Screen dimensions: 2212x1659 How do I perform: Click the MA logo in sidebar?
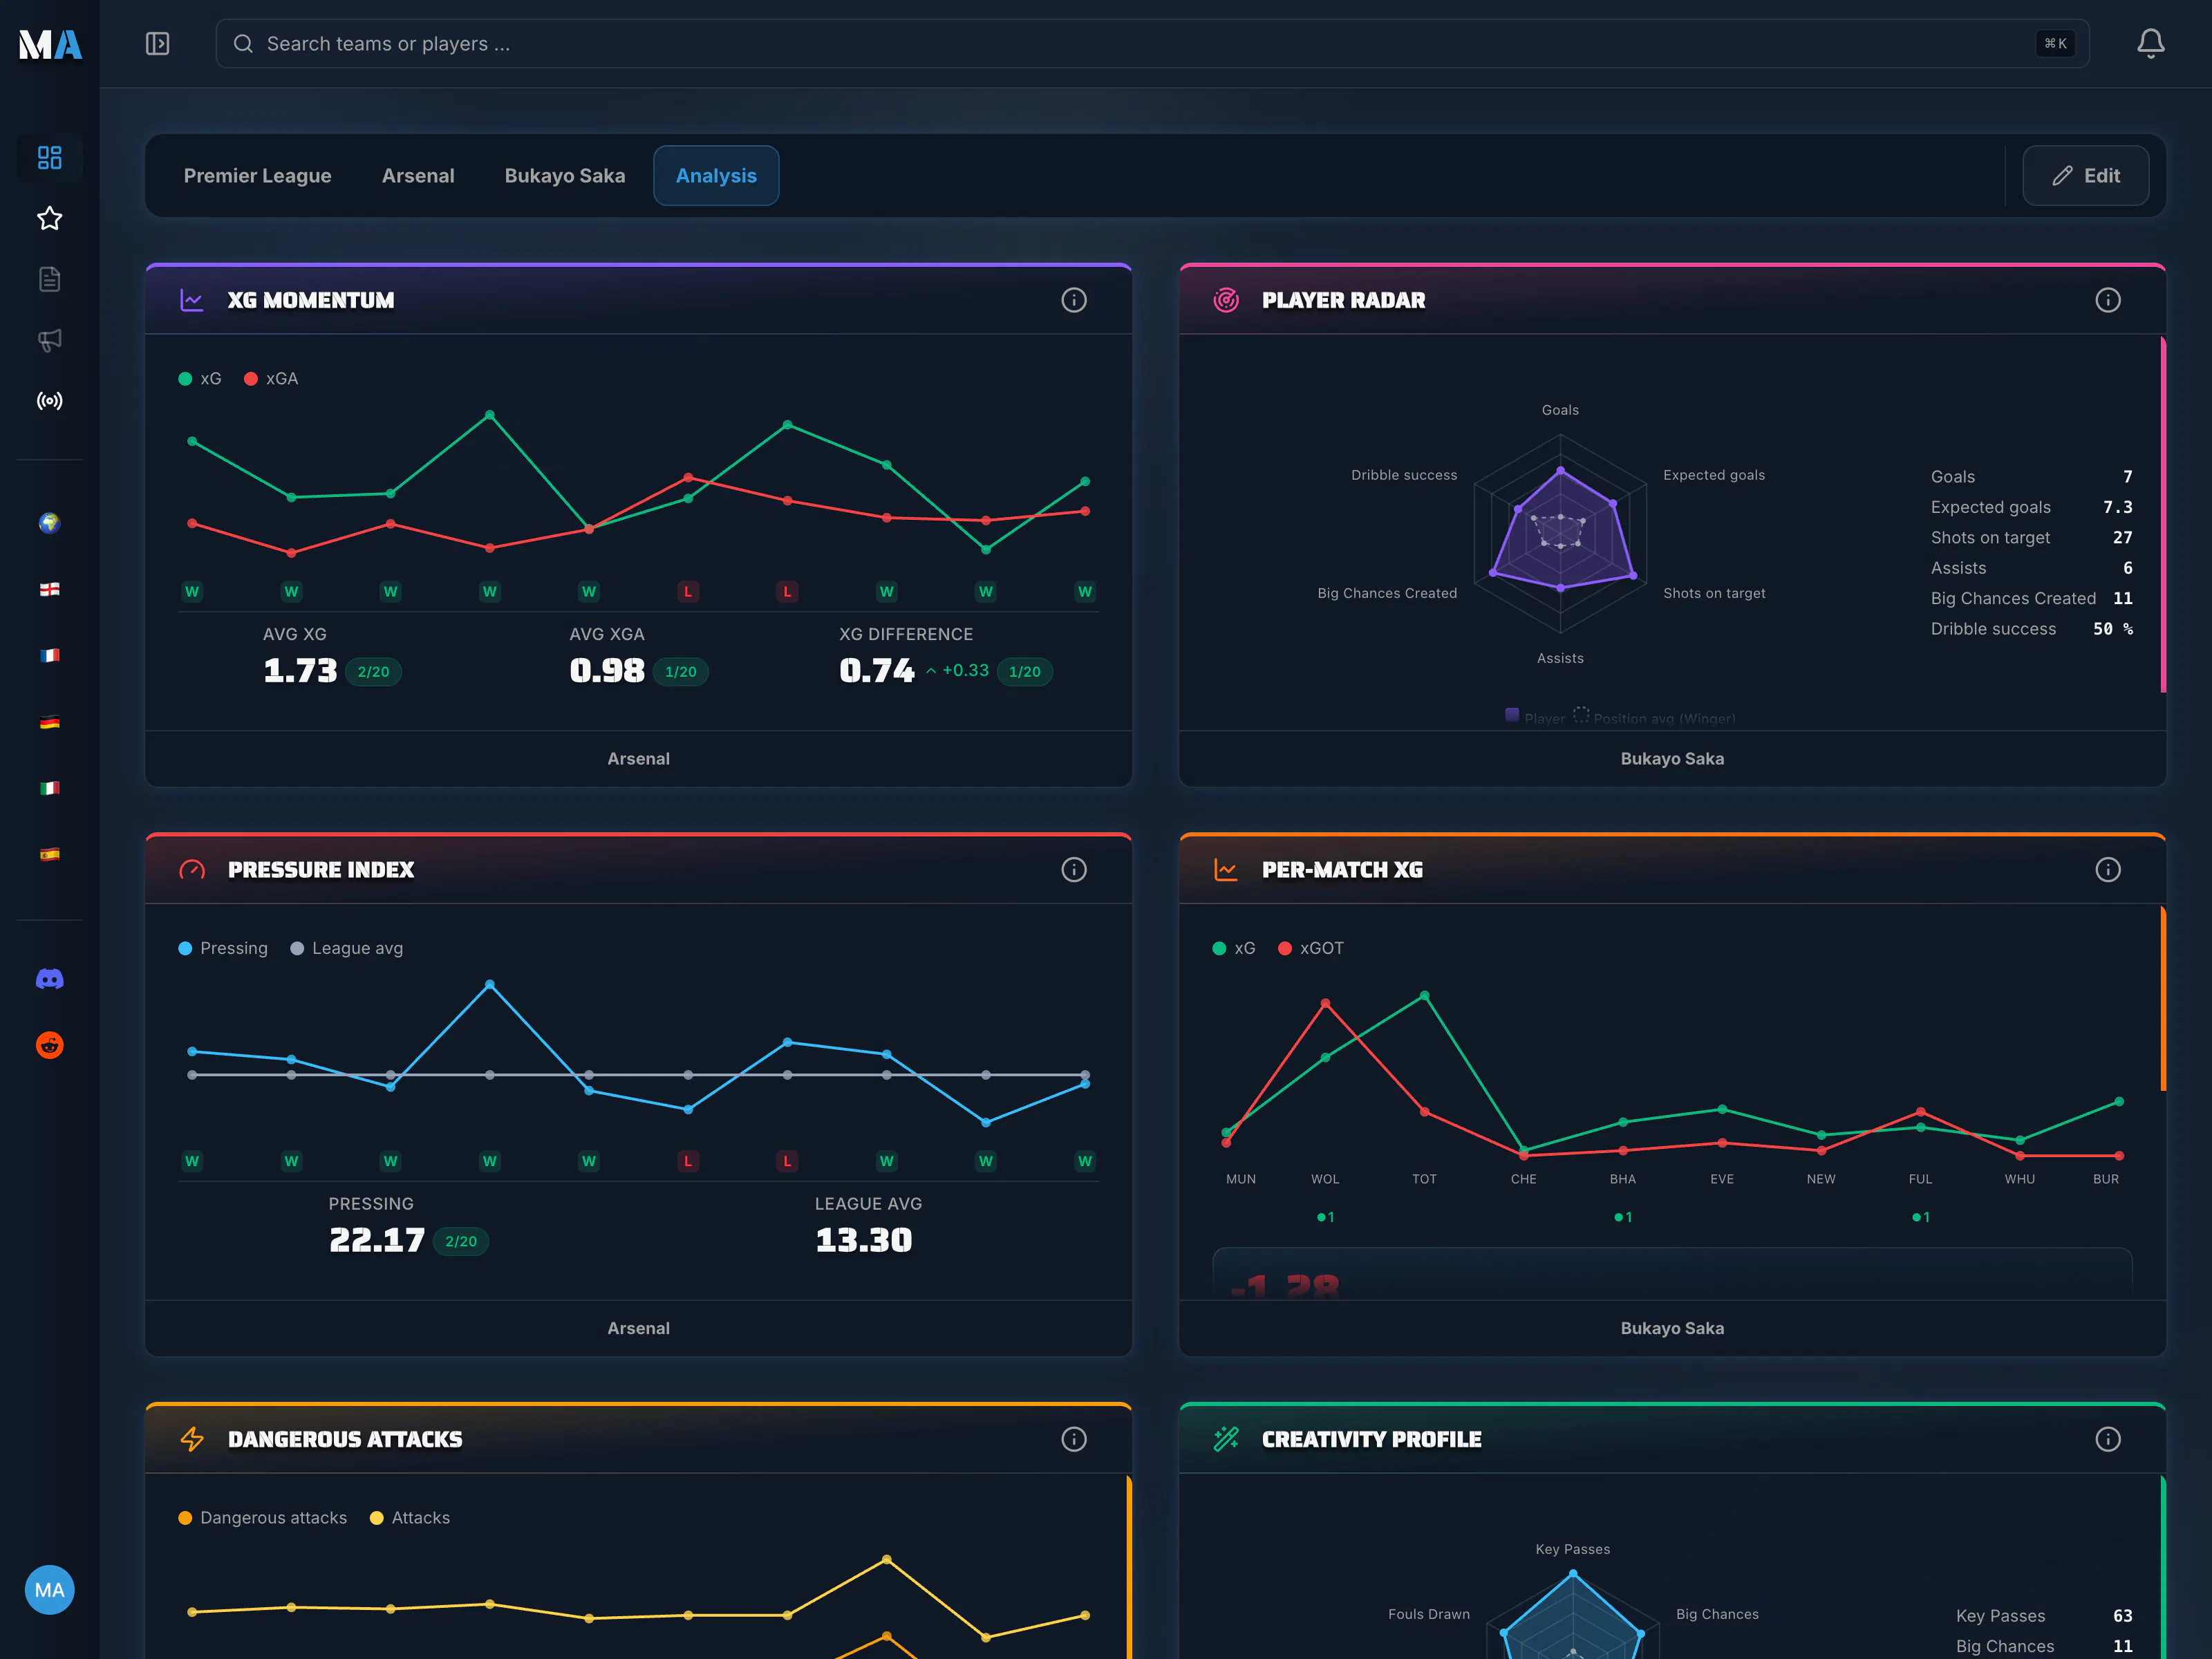tap(50, 44)
